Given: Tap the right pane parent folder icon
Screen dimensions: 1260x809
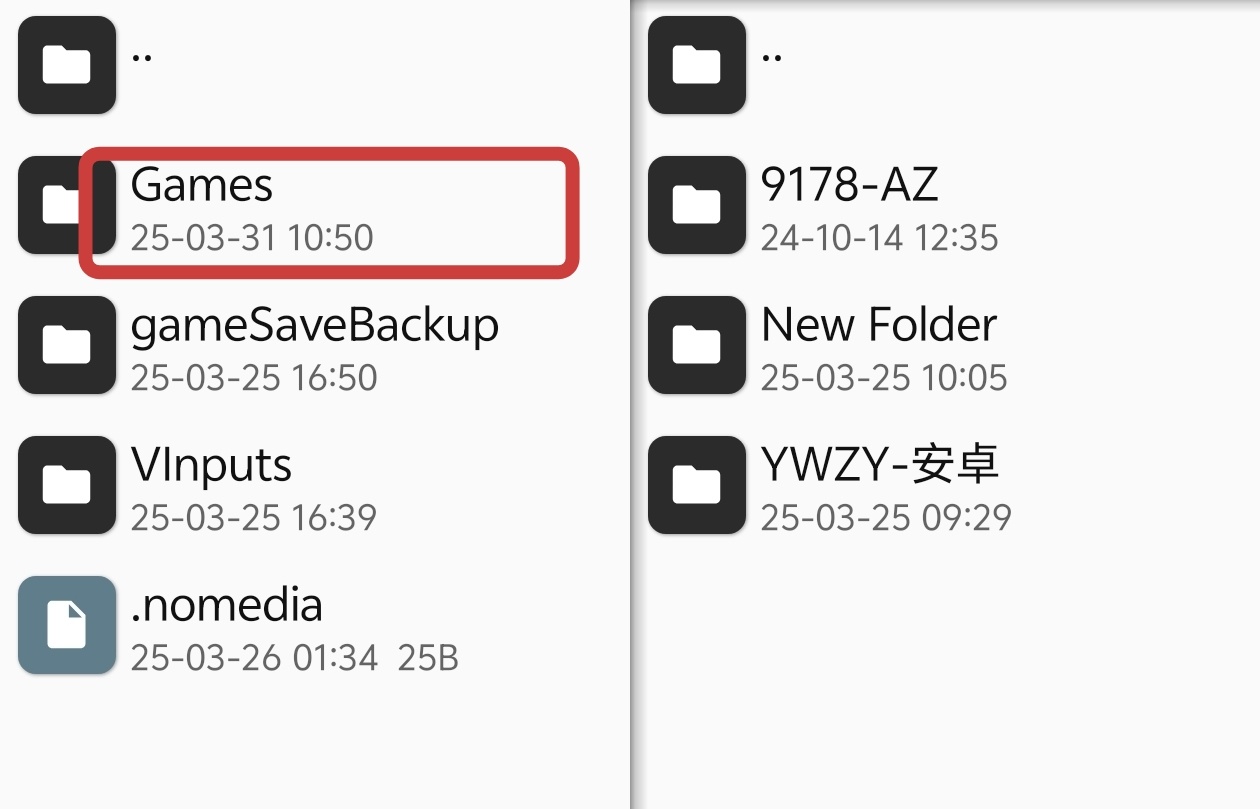Looking at the screenshot, I should (x=697, y=65).
